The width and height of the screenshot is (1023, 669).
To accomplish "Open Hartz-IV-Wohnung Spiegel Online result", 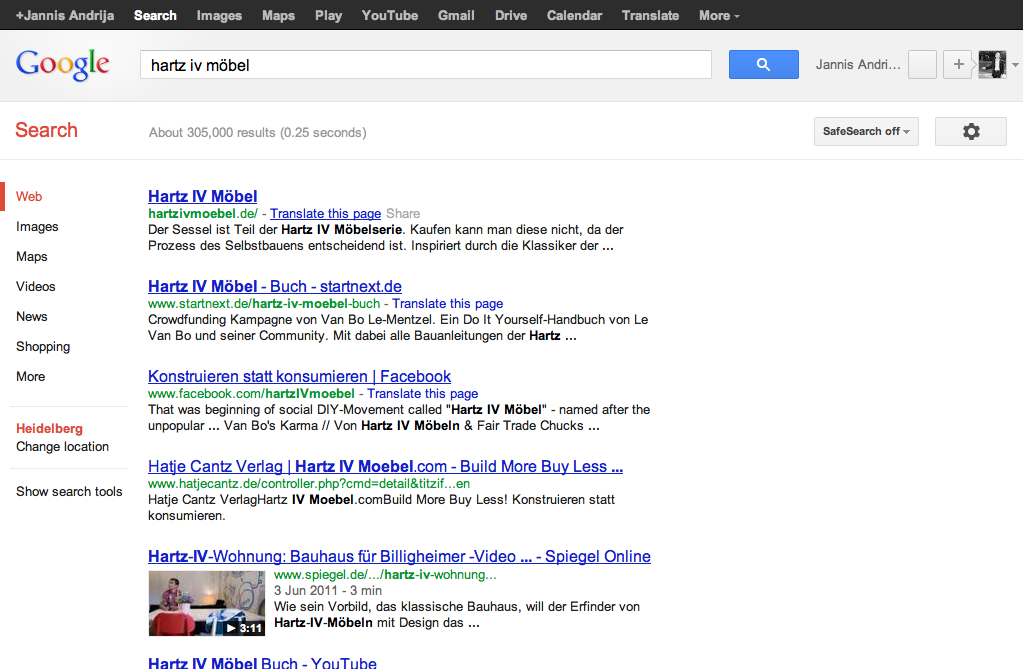I will pyautogui.click(x=399, y=557).
